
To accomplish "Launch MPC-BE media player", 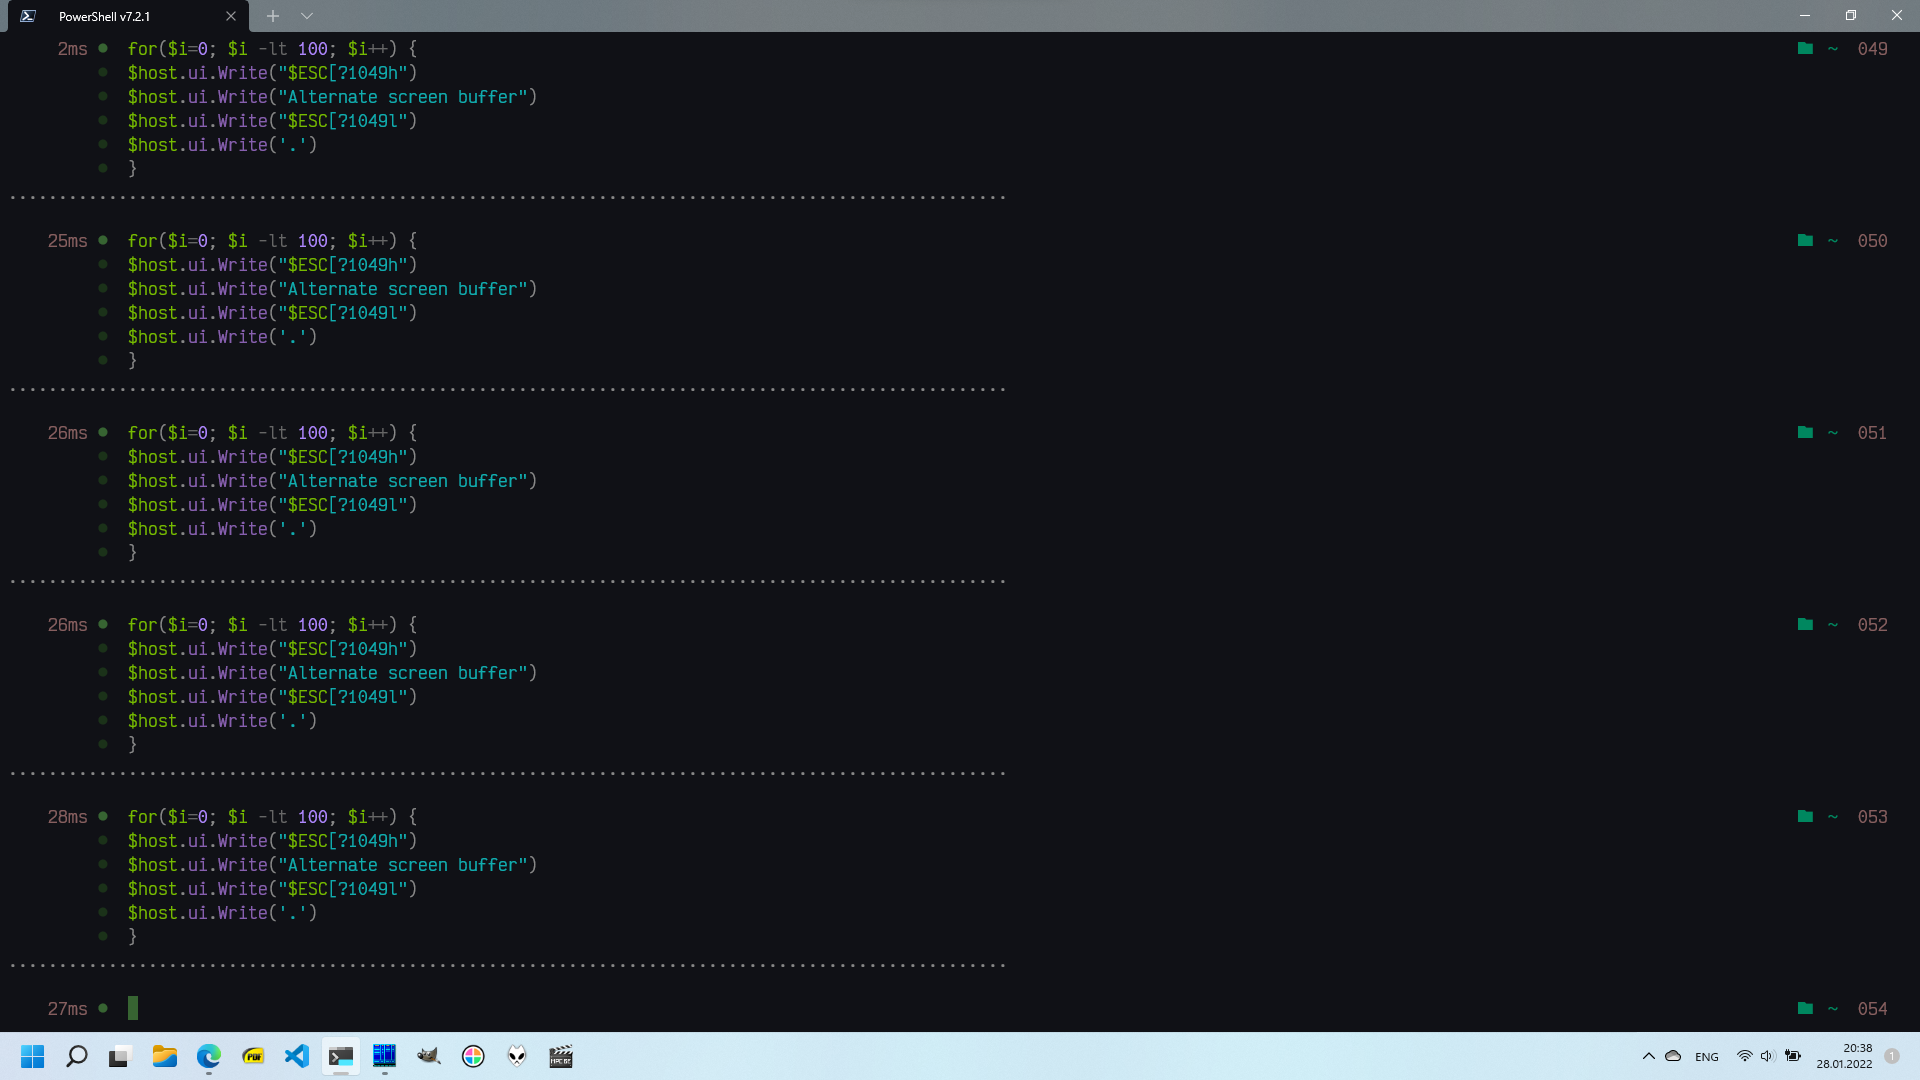I will (561, 1056).
